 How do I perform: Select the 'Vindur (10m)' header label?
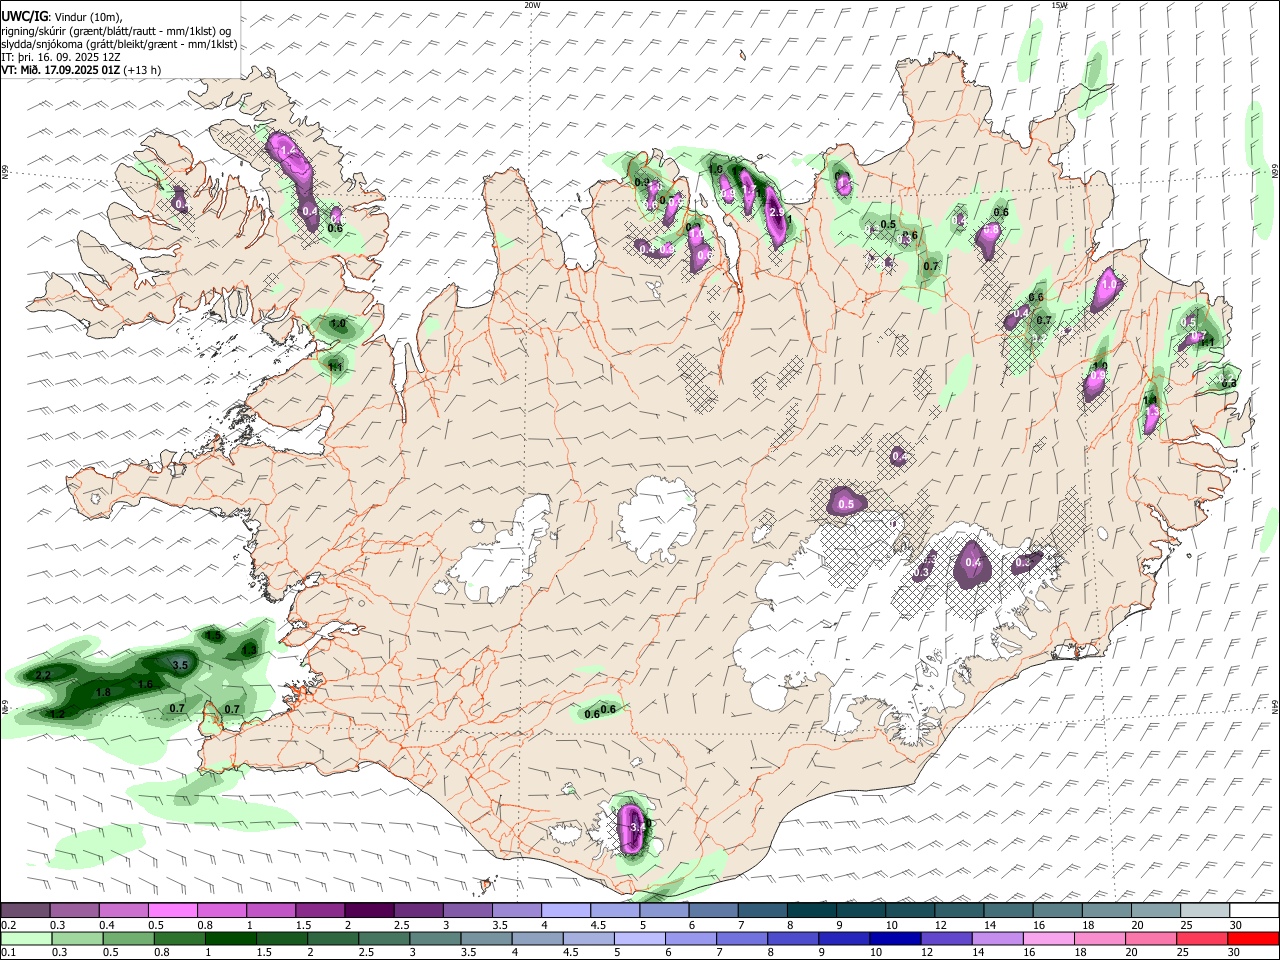pyautogui.click(x=88, y=17)
